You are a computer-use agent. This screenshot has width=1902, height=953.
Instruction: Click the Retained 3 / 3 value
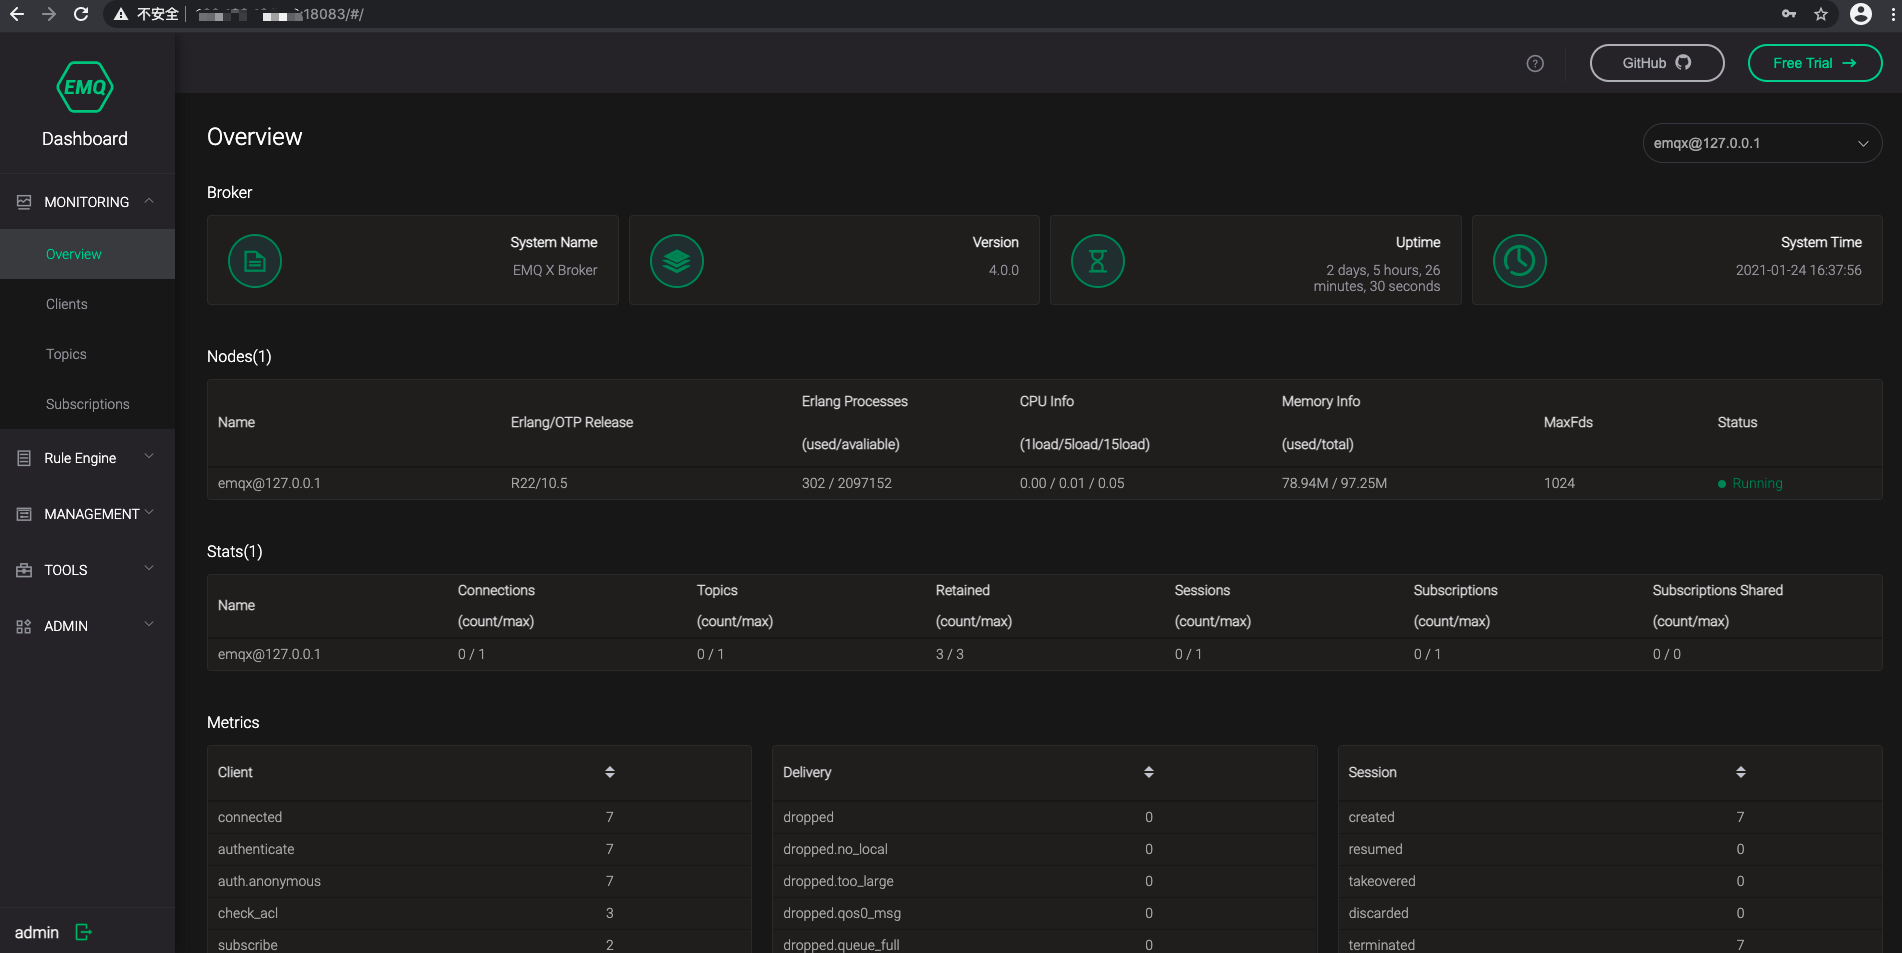coord(950,654)
